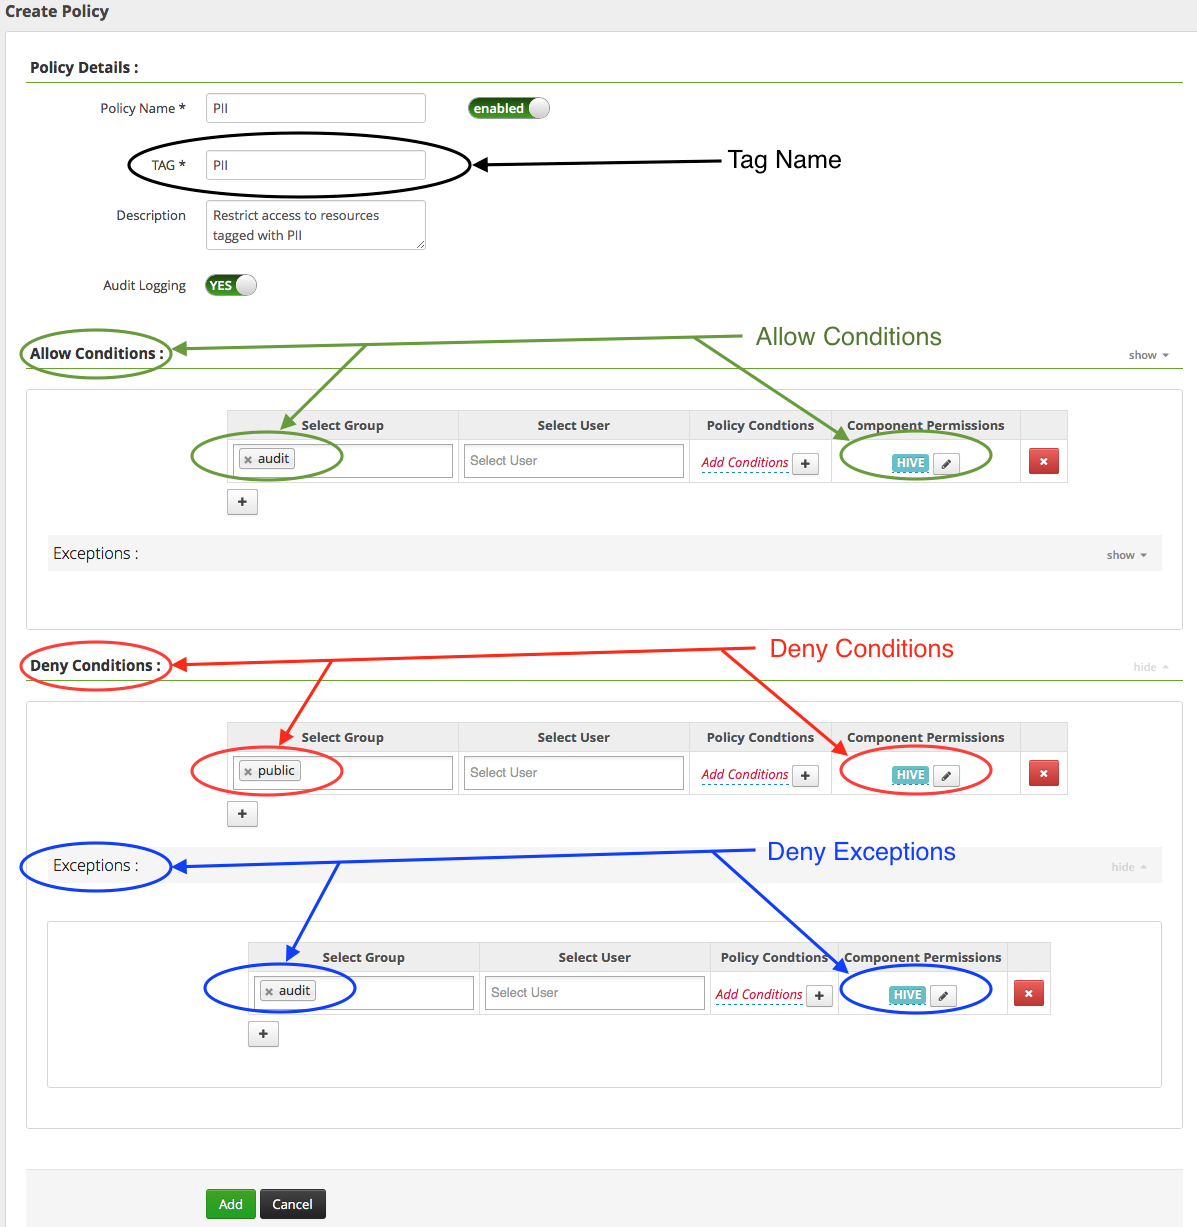Add new row below Allow Conditions table

242,502
